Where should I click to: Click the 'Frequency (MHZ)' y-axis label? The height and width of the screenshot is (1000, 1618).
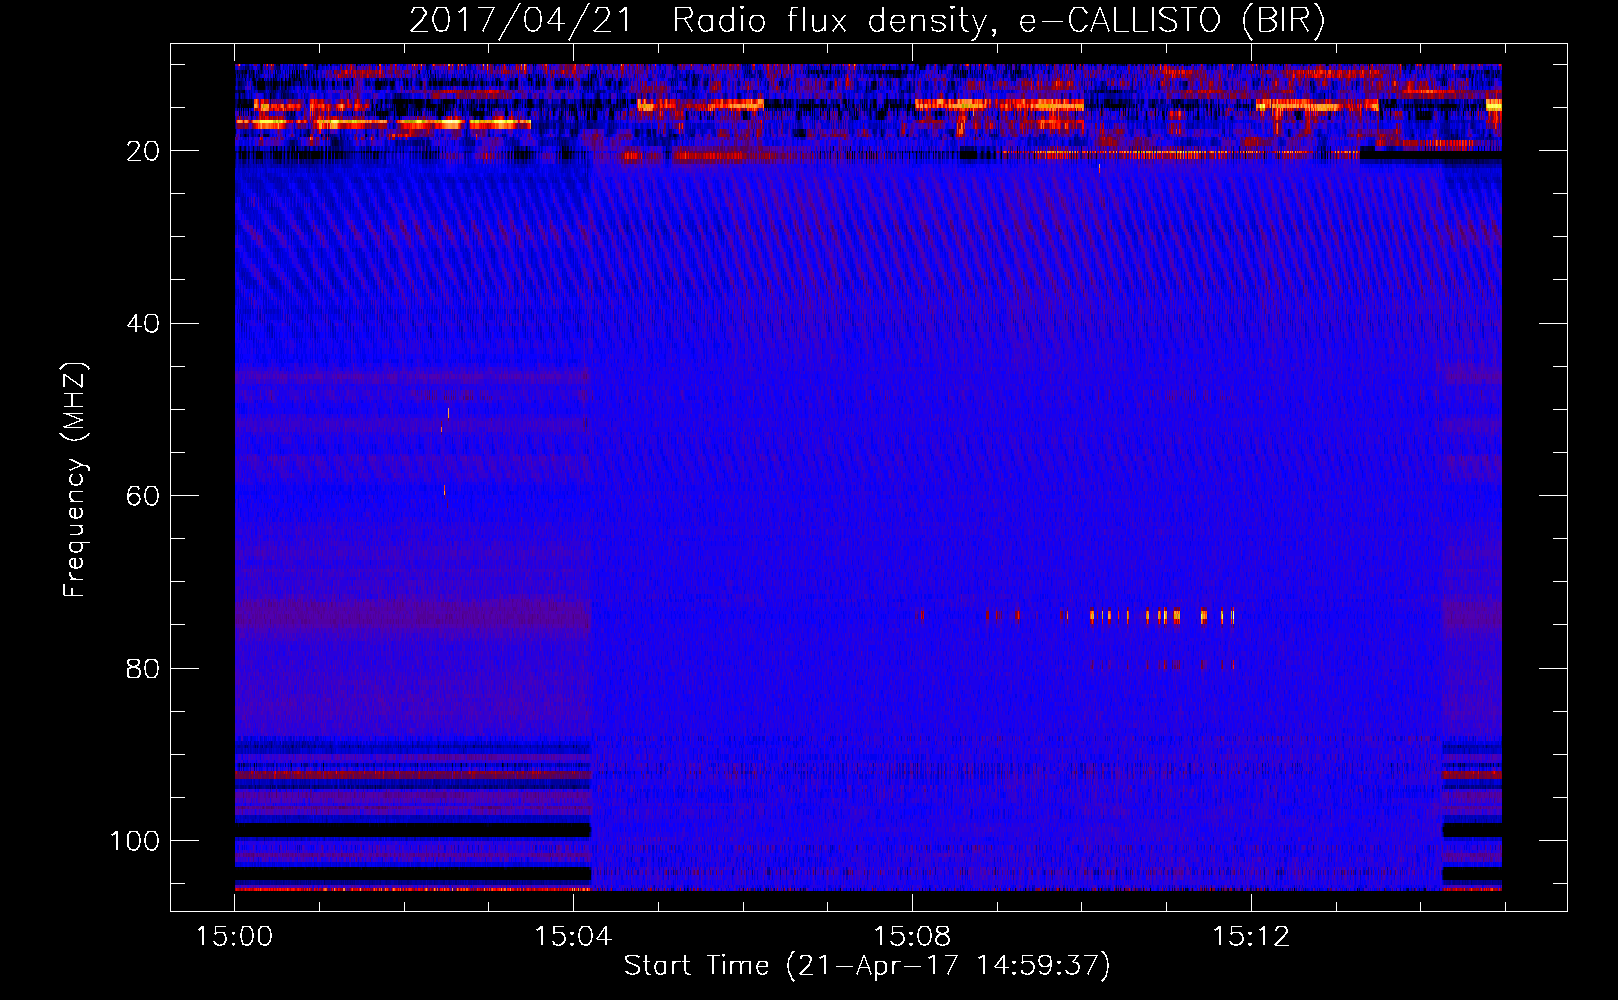click(x=75, y=479)
